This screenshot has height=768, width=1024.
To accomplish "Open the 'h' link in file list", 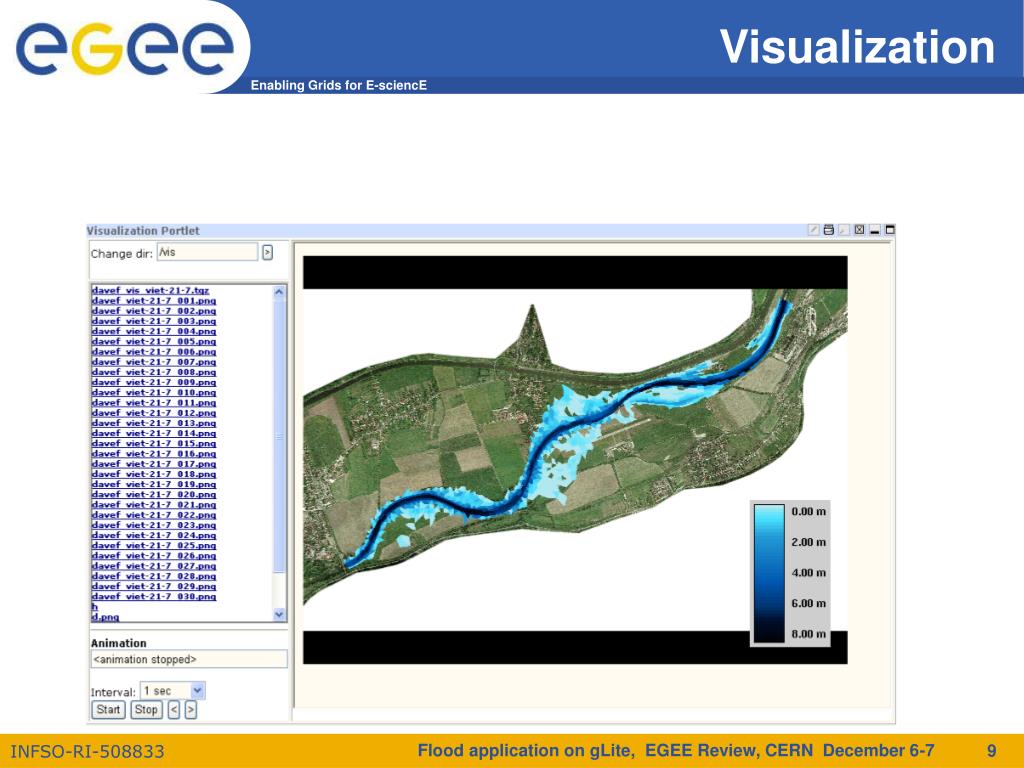I will tap(95, 607).
